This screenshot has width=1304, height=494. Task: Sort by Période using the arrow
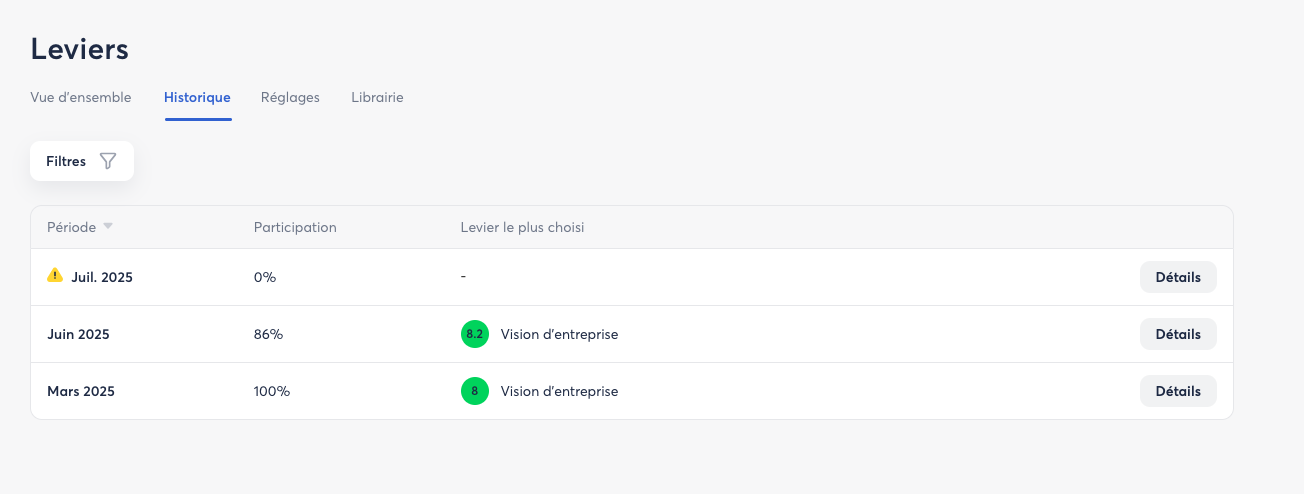click(108, 227)
